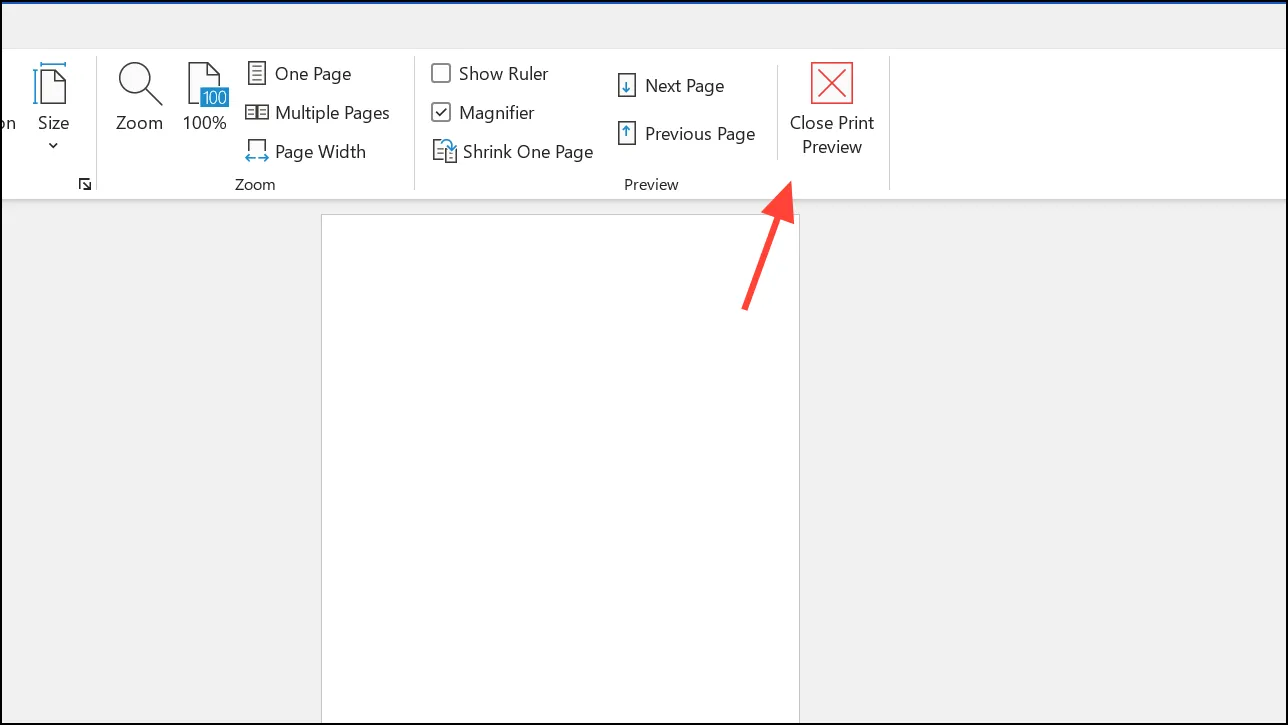Click the Zoom group label

[255, 185]
